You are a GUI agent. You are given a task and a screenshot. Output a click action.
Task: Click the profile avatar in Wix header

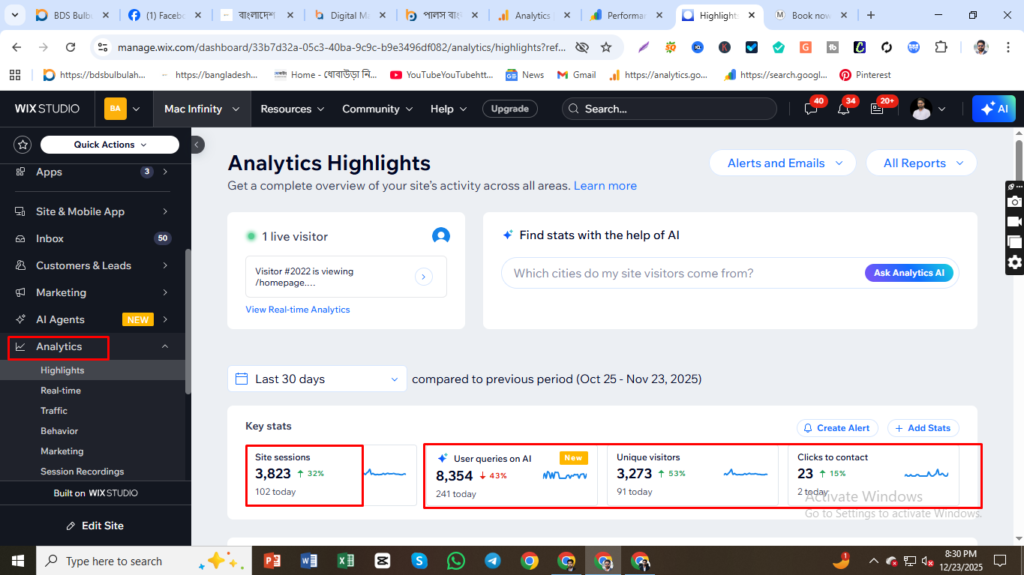click(x=921, y=109)
